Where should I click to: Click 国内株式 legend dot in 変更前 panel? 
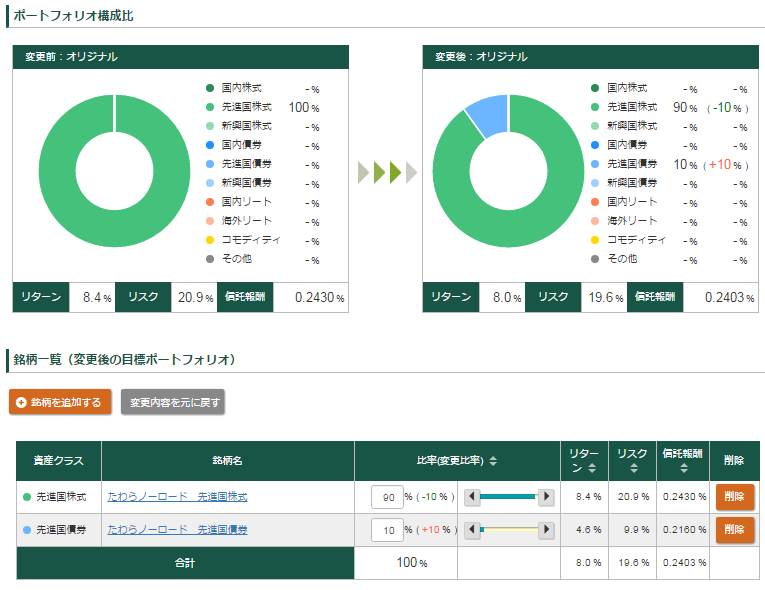pos(210,88)
